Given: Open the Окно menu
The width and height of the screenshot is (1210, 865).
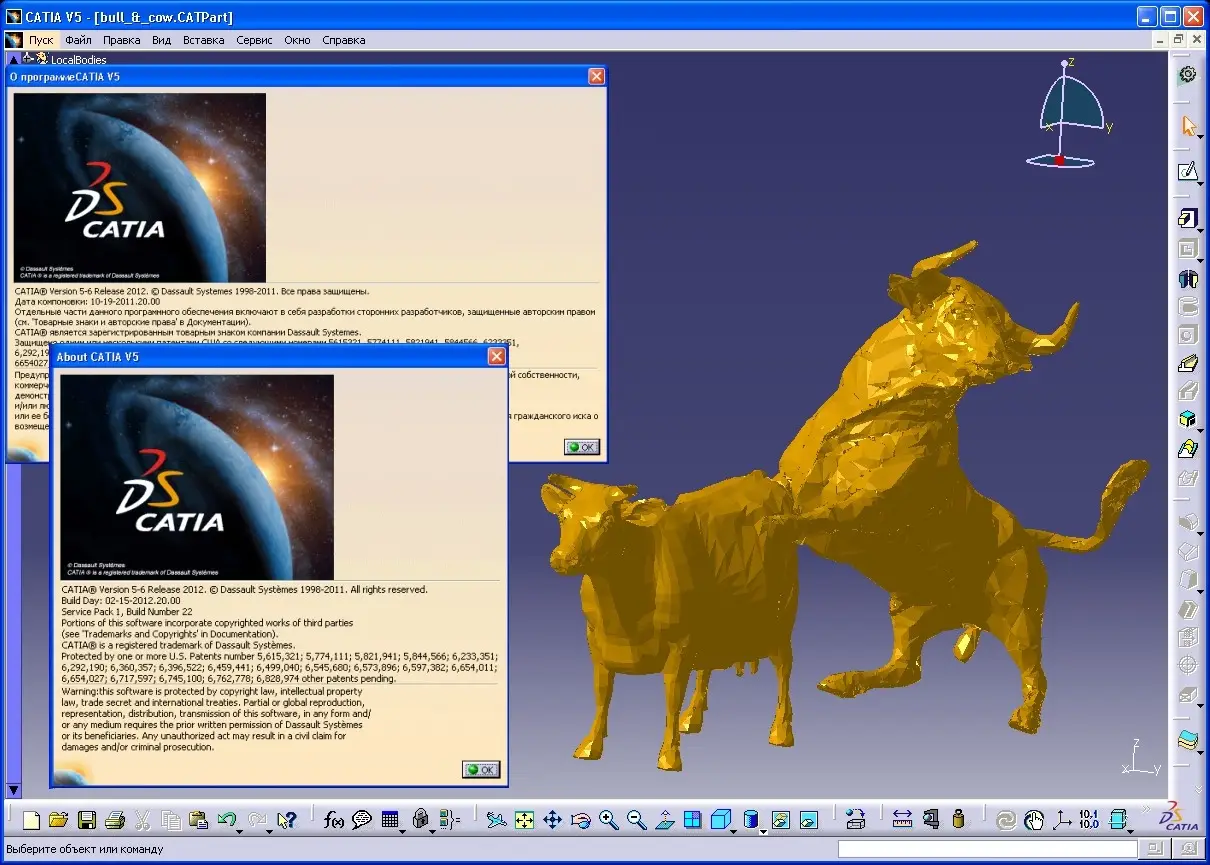Looking at the screenshot, I should [x=297, y=40].
